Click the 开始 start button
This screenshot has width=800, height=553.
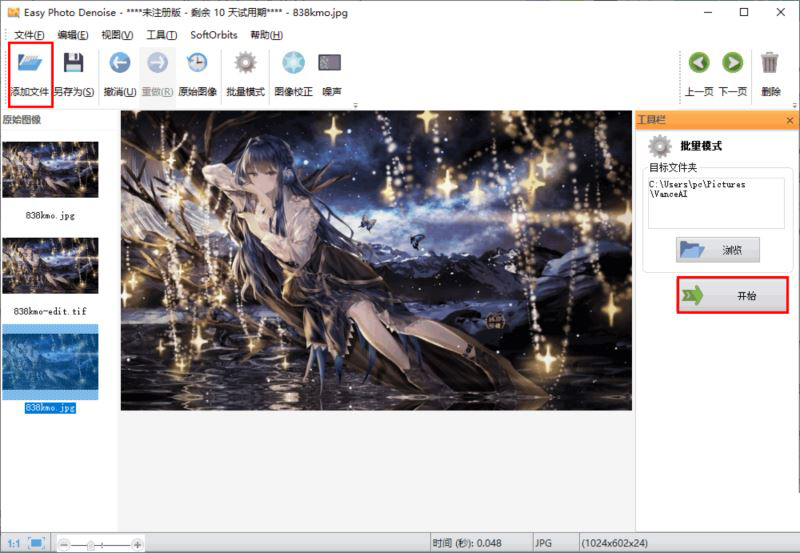tap(733, 295)
